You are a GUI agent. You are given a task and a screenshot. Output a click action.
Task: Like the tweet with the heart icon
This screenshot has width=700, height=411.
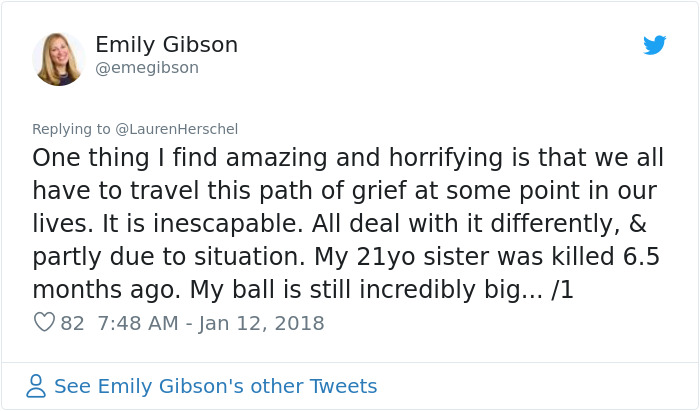44,323
